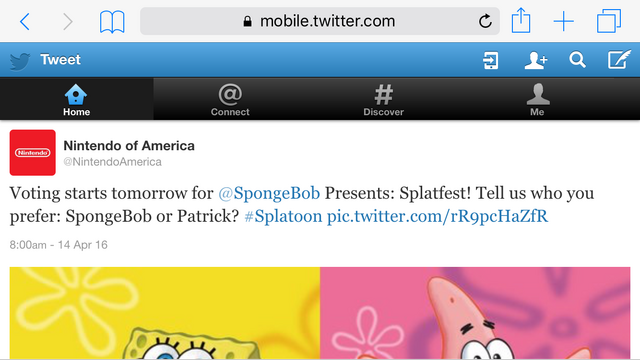This screenshot has width=640, height=360.
Task: Open Safari bookmarks book icon
Action: (112, 22)
